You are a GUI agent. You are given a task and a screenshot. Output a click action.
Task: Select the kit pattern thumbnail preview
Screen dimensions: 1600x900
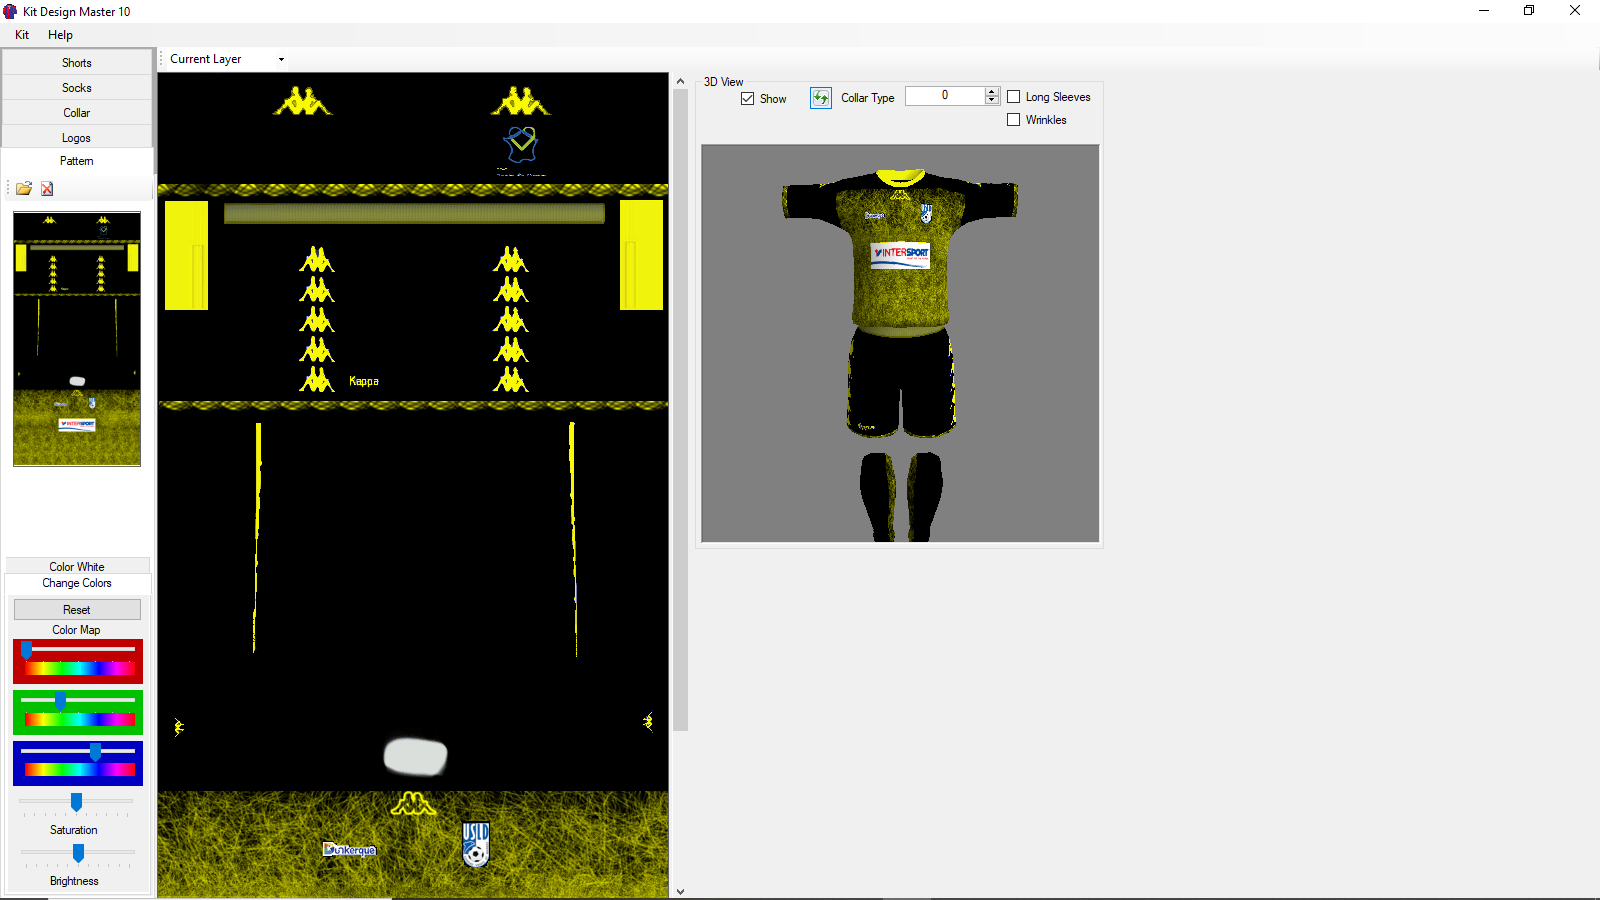(x=77, y=339)
